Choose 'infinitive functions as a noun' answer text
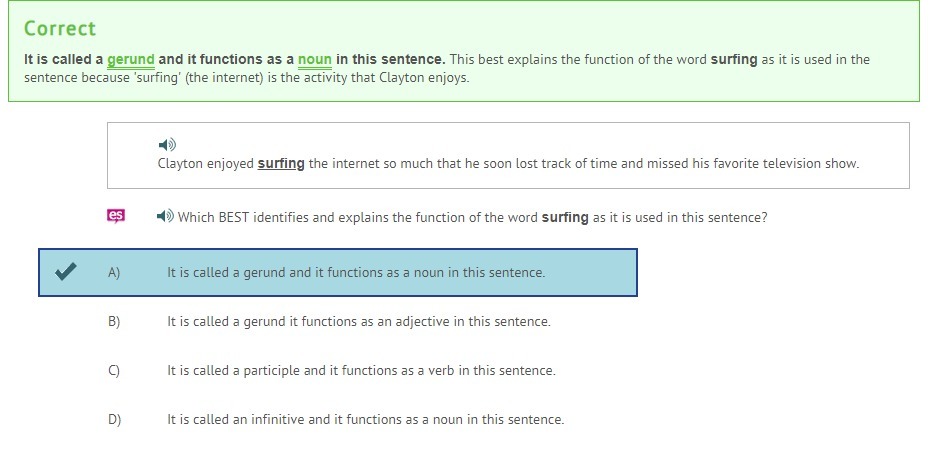The width and height of the screenshot is (943, 472). [x=365, y=420]
